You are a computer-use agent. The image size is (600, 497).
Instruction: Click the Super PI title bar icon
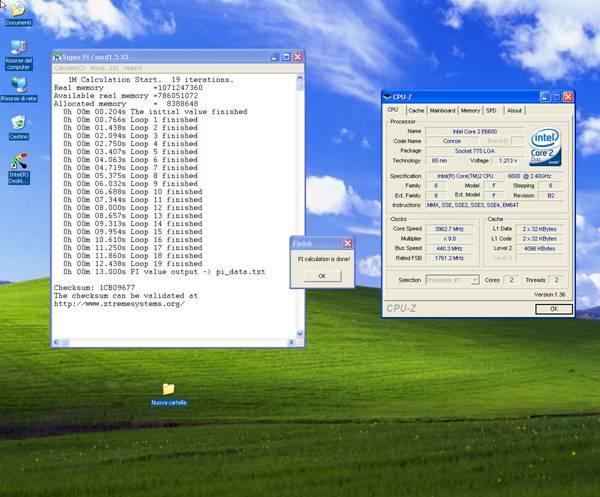click(58, 57)
